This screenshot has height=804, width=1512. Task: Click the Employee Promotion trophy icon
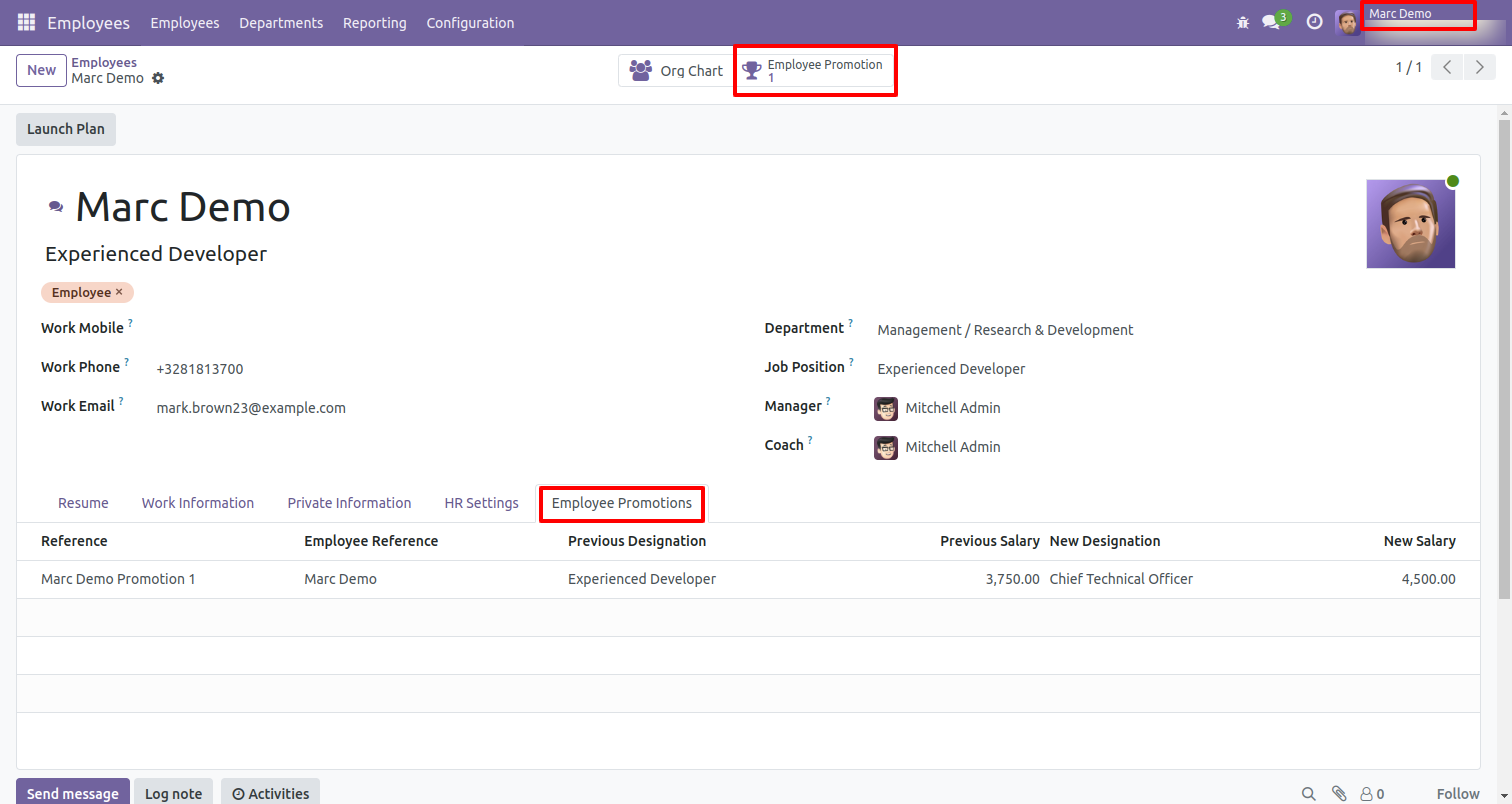click(751, 71)
